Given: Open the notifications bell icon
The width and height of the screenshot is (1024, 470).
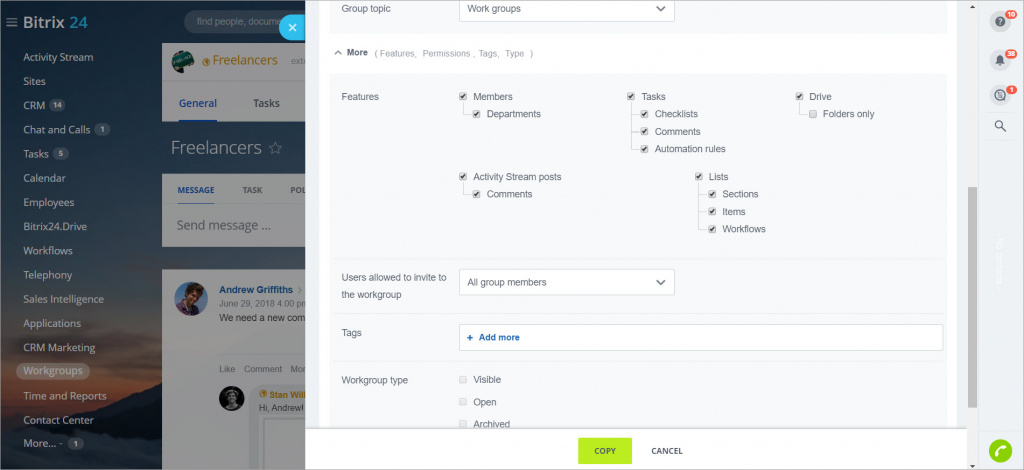Looking at the screenshot, I should 1000,60.
